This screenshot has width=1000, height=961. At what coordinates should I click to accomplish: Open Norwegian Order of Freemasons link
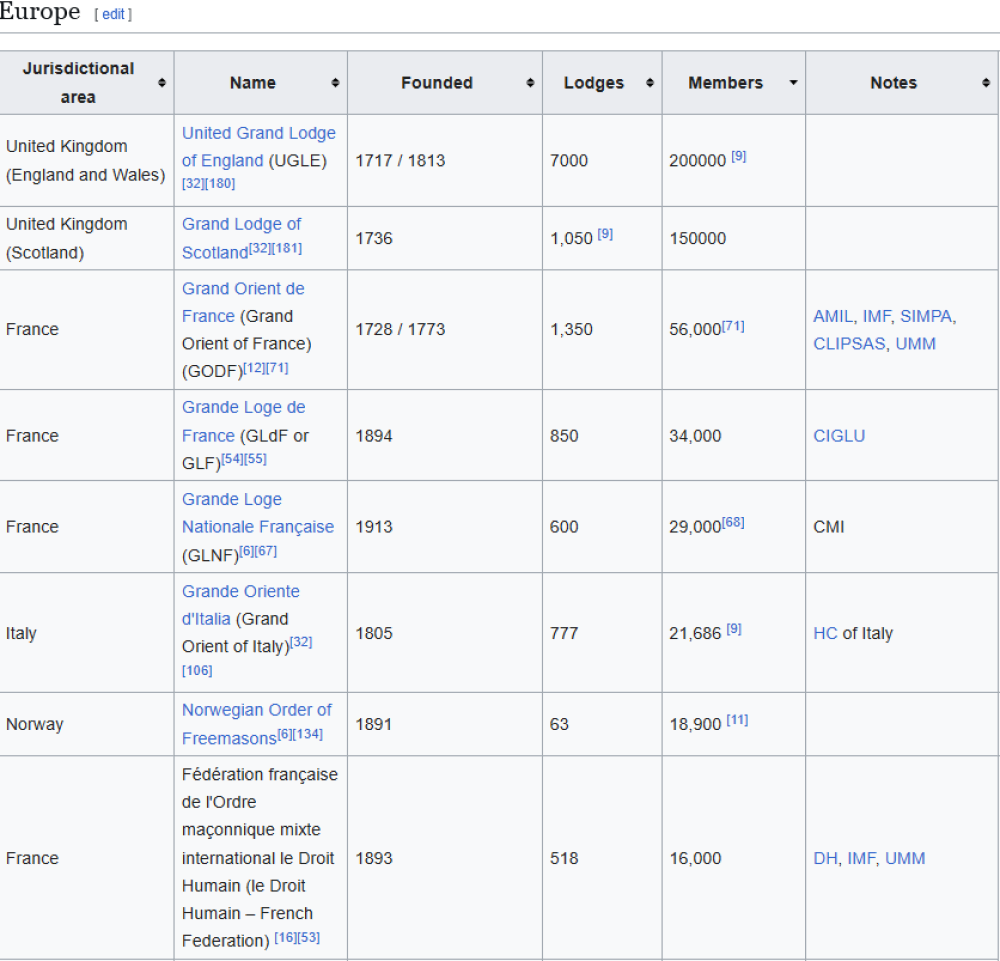coord(256,724)
